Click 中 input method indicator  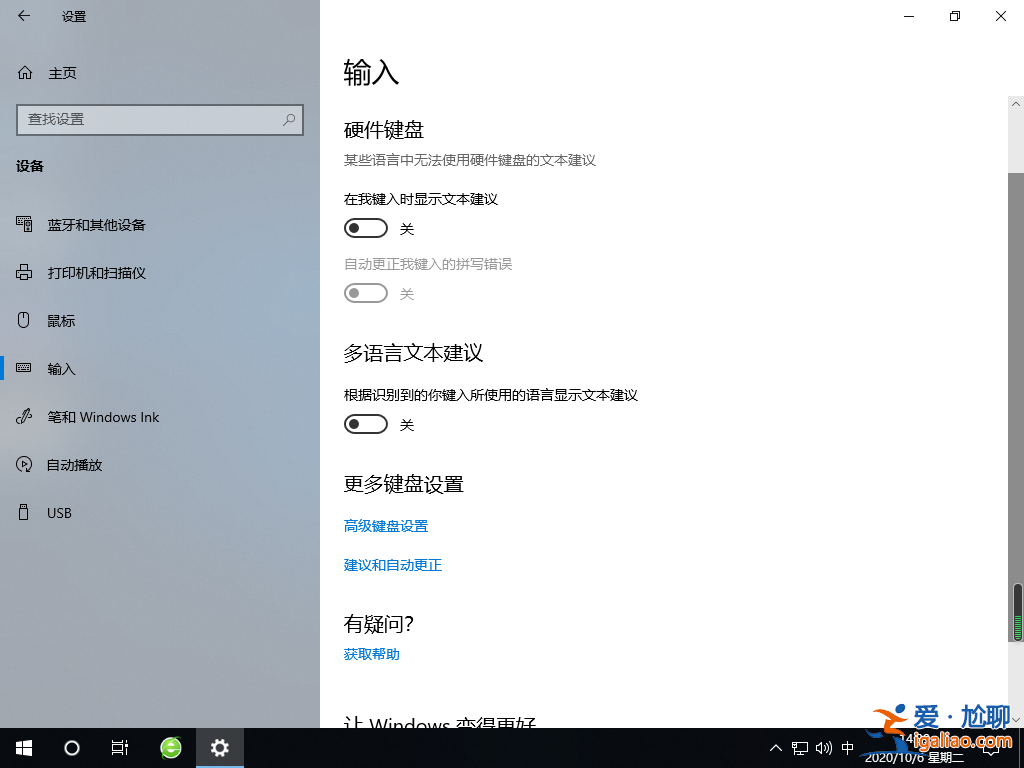(x=847, y=747)
